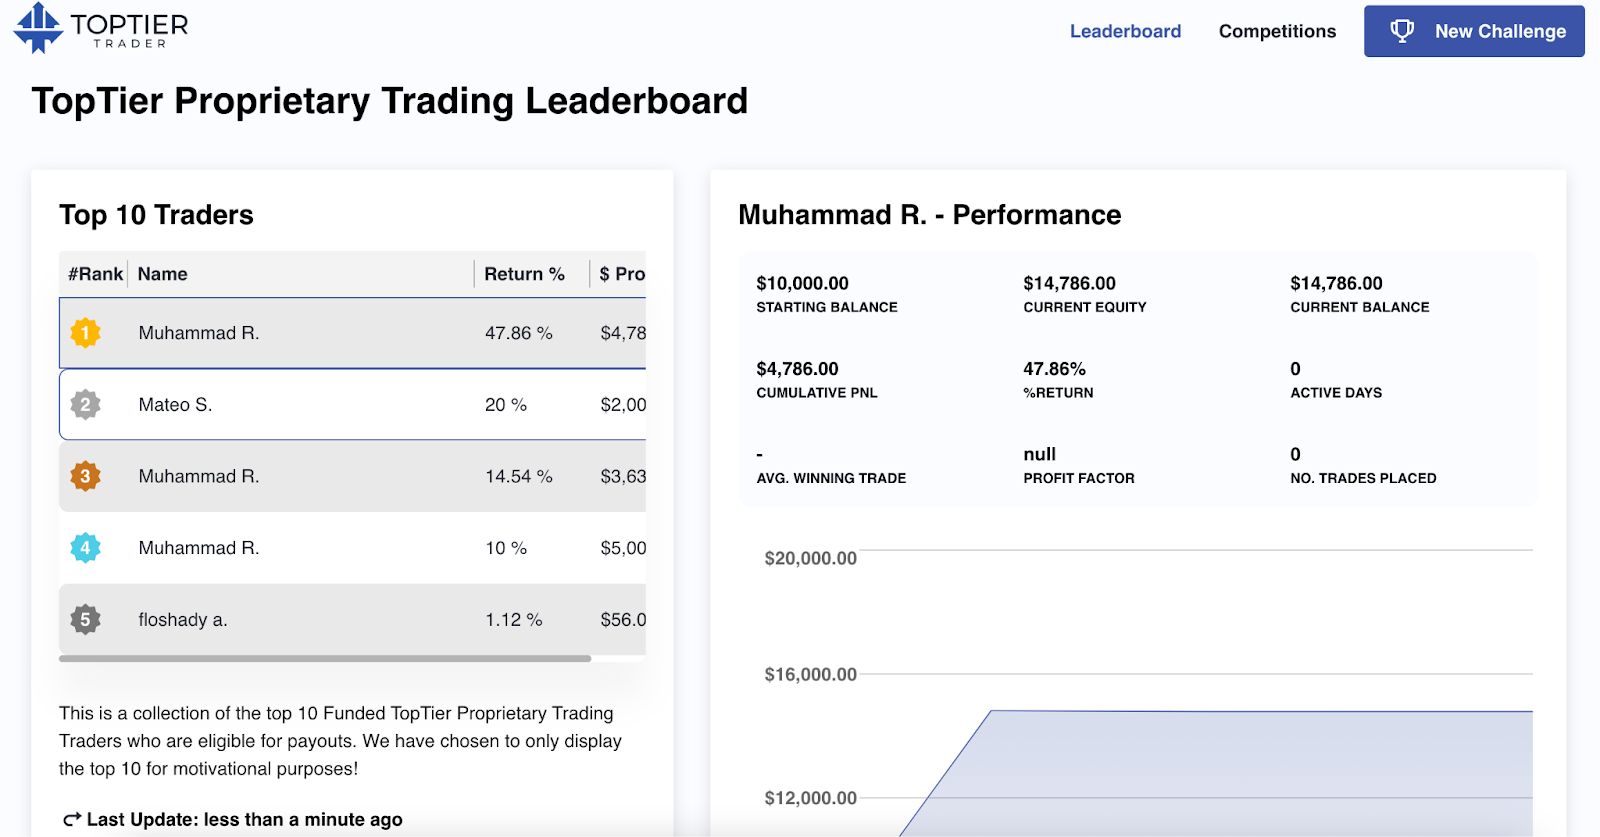Click the $20,000.00 chart axis label
Viewport: 1600px width, 837px height.
(x=810, y=558)
